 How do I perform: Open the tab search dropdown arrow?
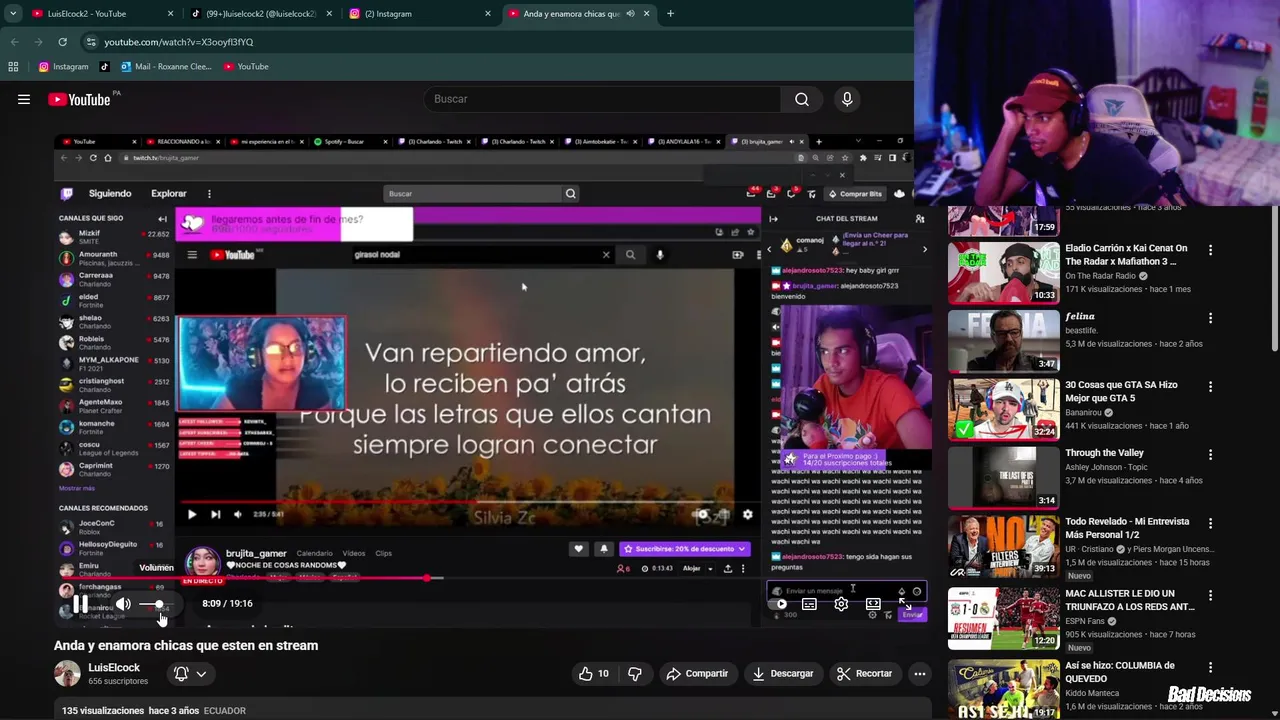(x=13, y=14)
